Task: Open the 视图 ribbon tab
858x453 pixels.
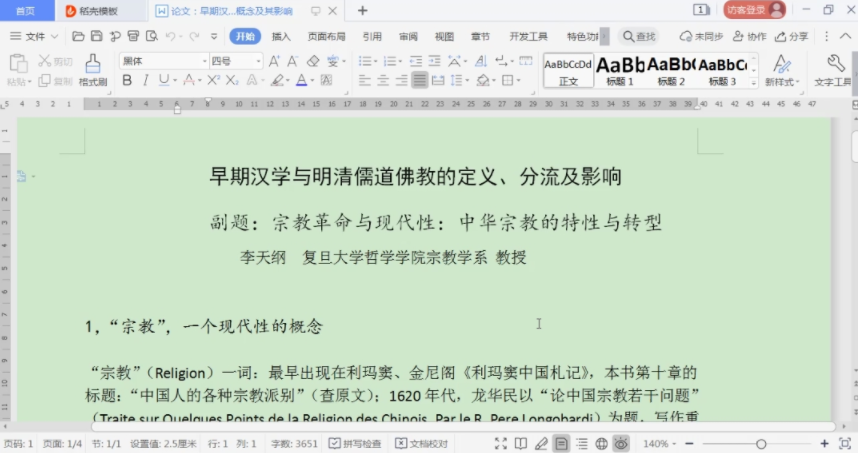Action: tap(444, 37)
